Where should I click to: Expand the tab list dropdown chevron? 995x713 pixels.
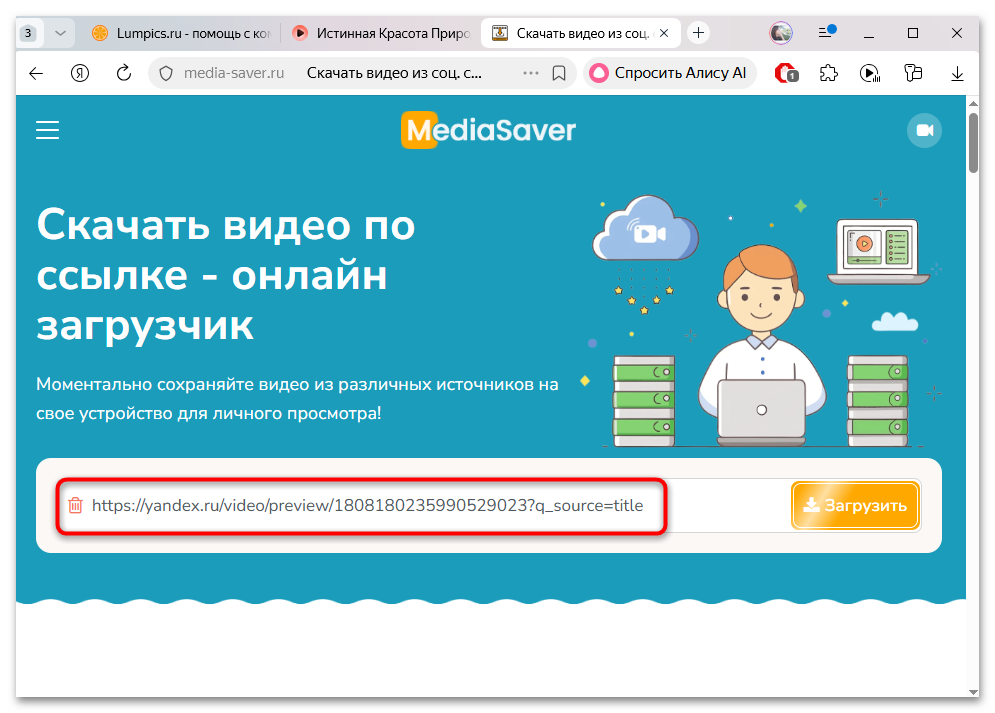click(60, 33)
